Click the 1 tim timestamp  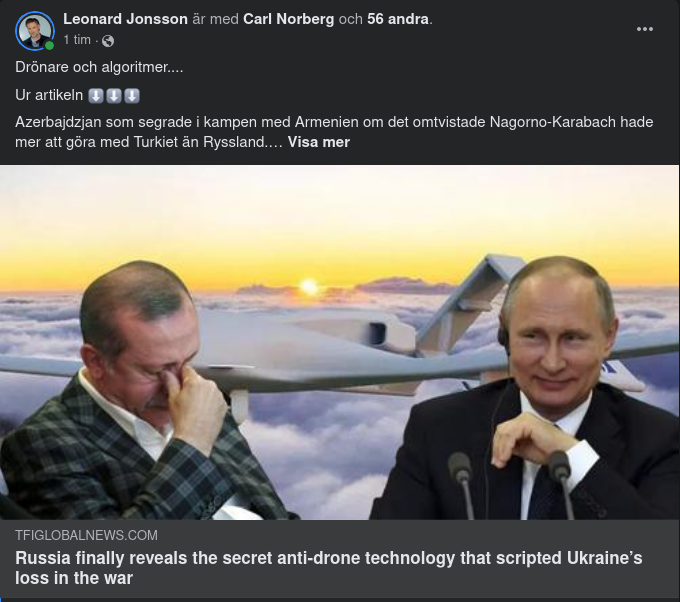pyautogui.click(x=77, y=40)
